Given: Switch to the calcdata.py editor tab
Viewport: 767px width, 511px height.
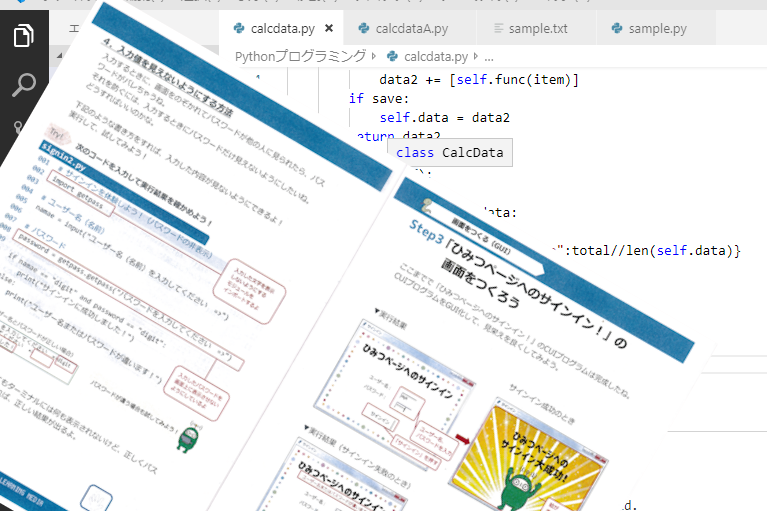Looking at the screenshot, I should pos(282,29).
